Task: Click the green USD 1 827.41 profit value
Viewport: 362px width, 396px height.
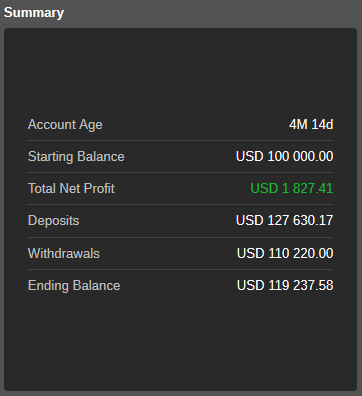Action: 292,188
